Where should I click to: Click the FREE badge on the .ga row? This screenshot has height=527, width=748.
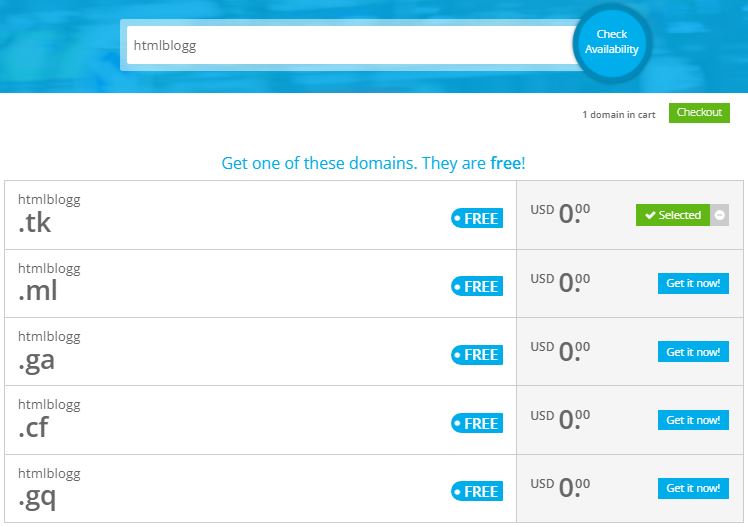[x=476, y=354]
